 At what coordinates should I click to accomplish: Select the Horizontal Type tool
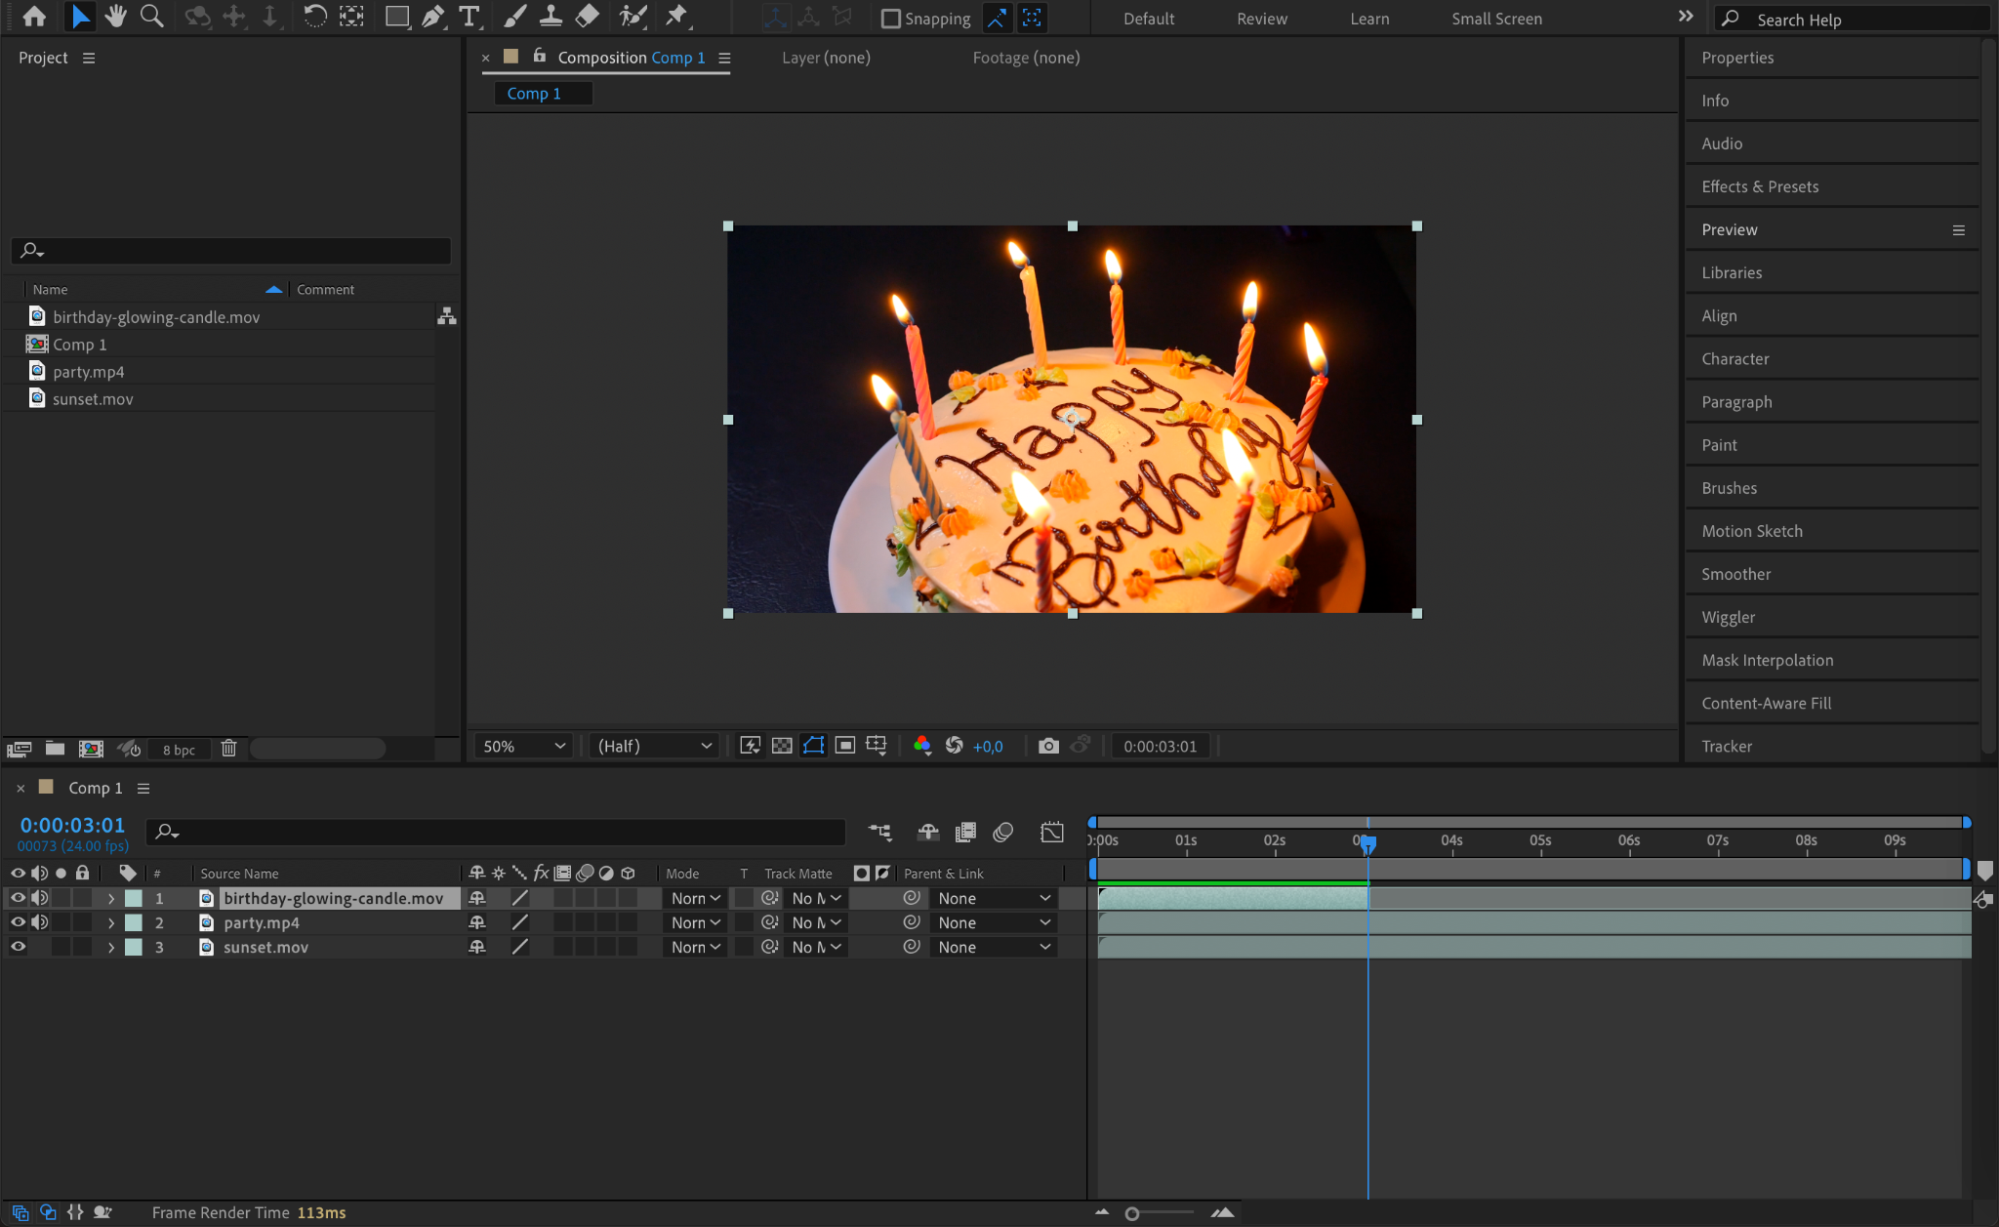(468, 17)
